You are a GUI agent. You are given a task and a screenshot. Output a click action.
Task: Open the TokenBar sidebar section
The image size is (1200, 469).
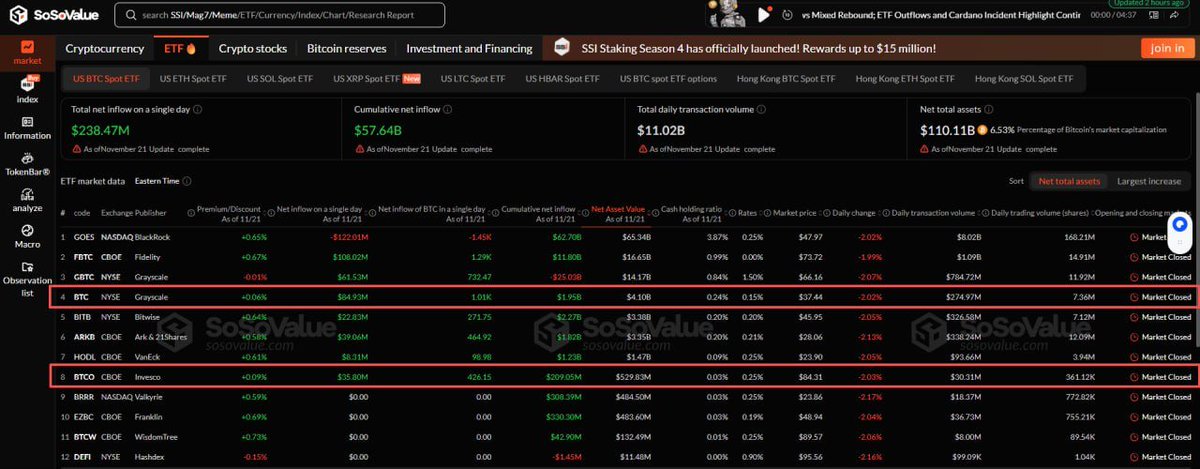point(27,163)
